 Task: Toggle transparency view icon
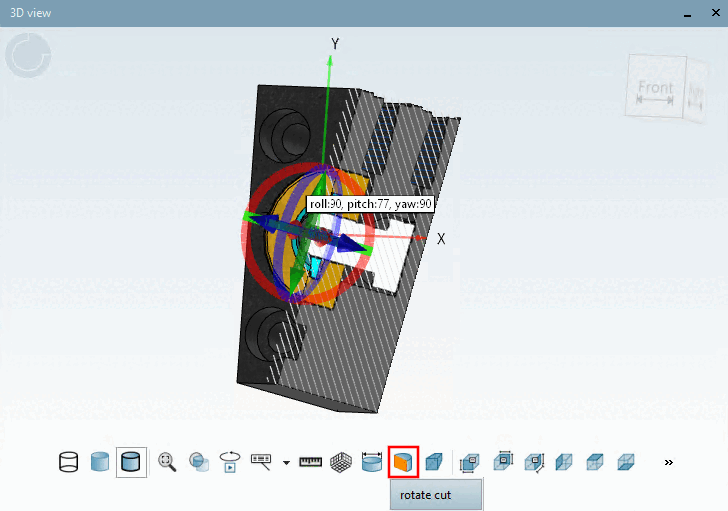199,462
